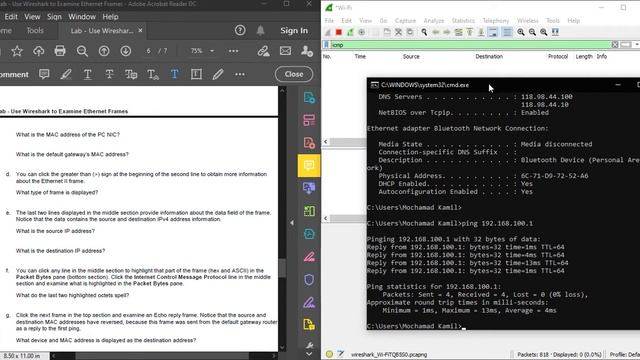This screenshot has width=640, height=360.
Task: Click the upload to cloud icon in Acrobat
Action: [x=38, y=51]
